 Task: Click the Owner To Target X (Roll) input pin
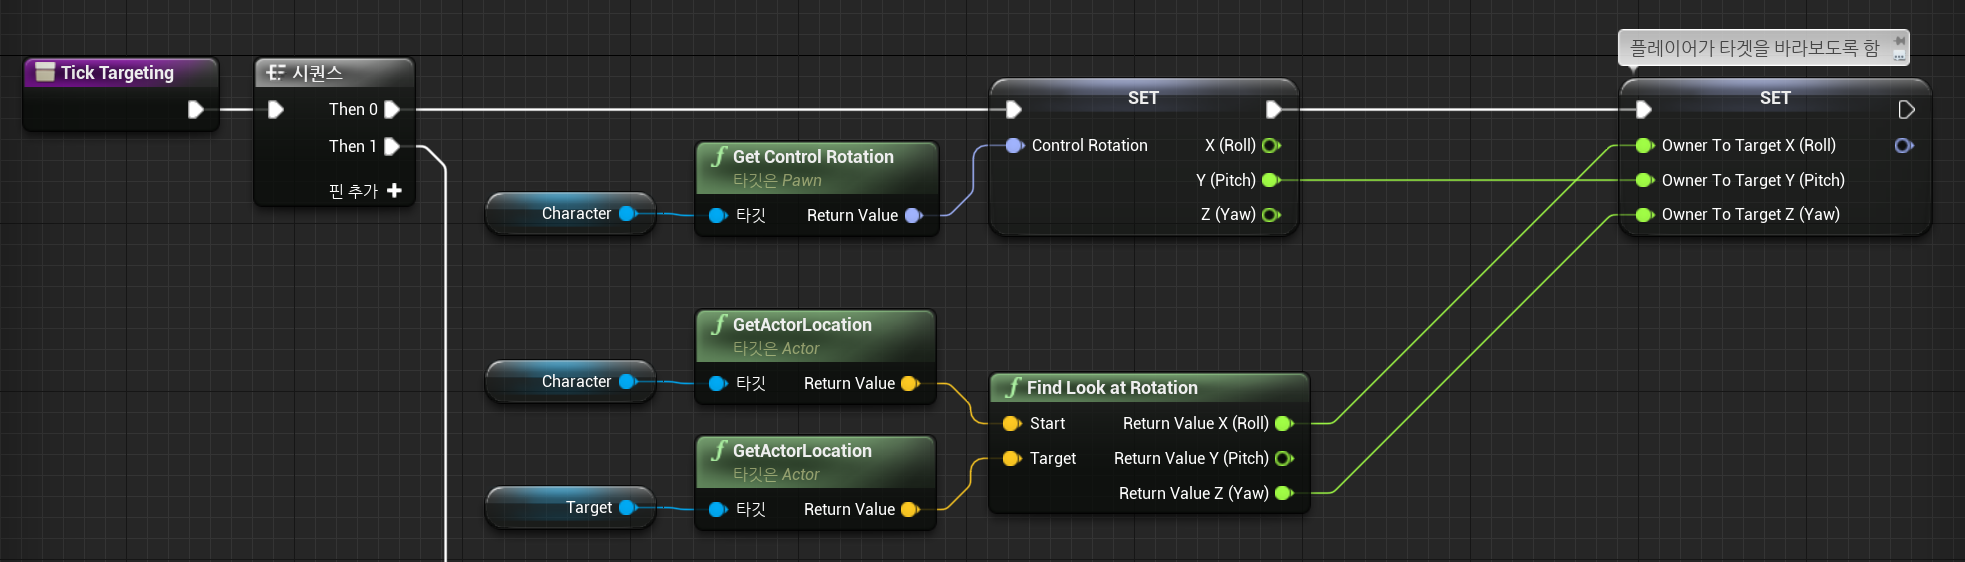pos(1645,145)
